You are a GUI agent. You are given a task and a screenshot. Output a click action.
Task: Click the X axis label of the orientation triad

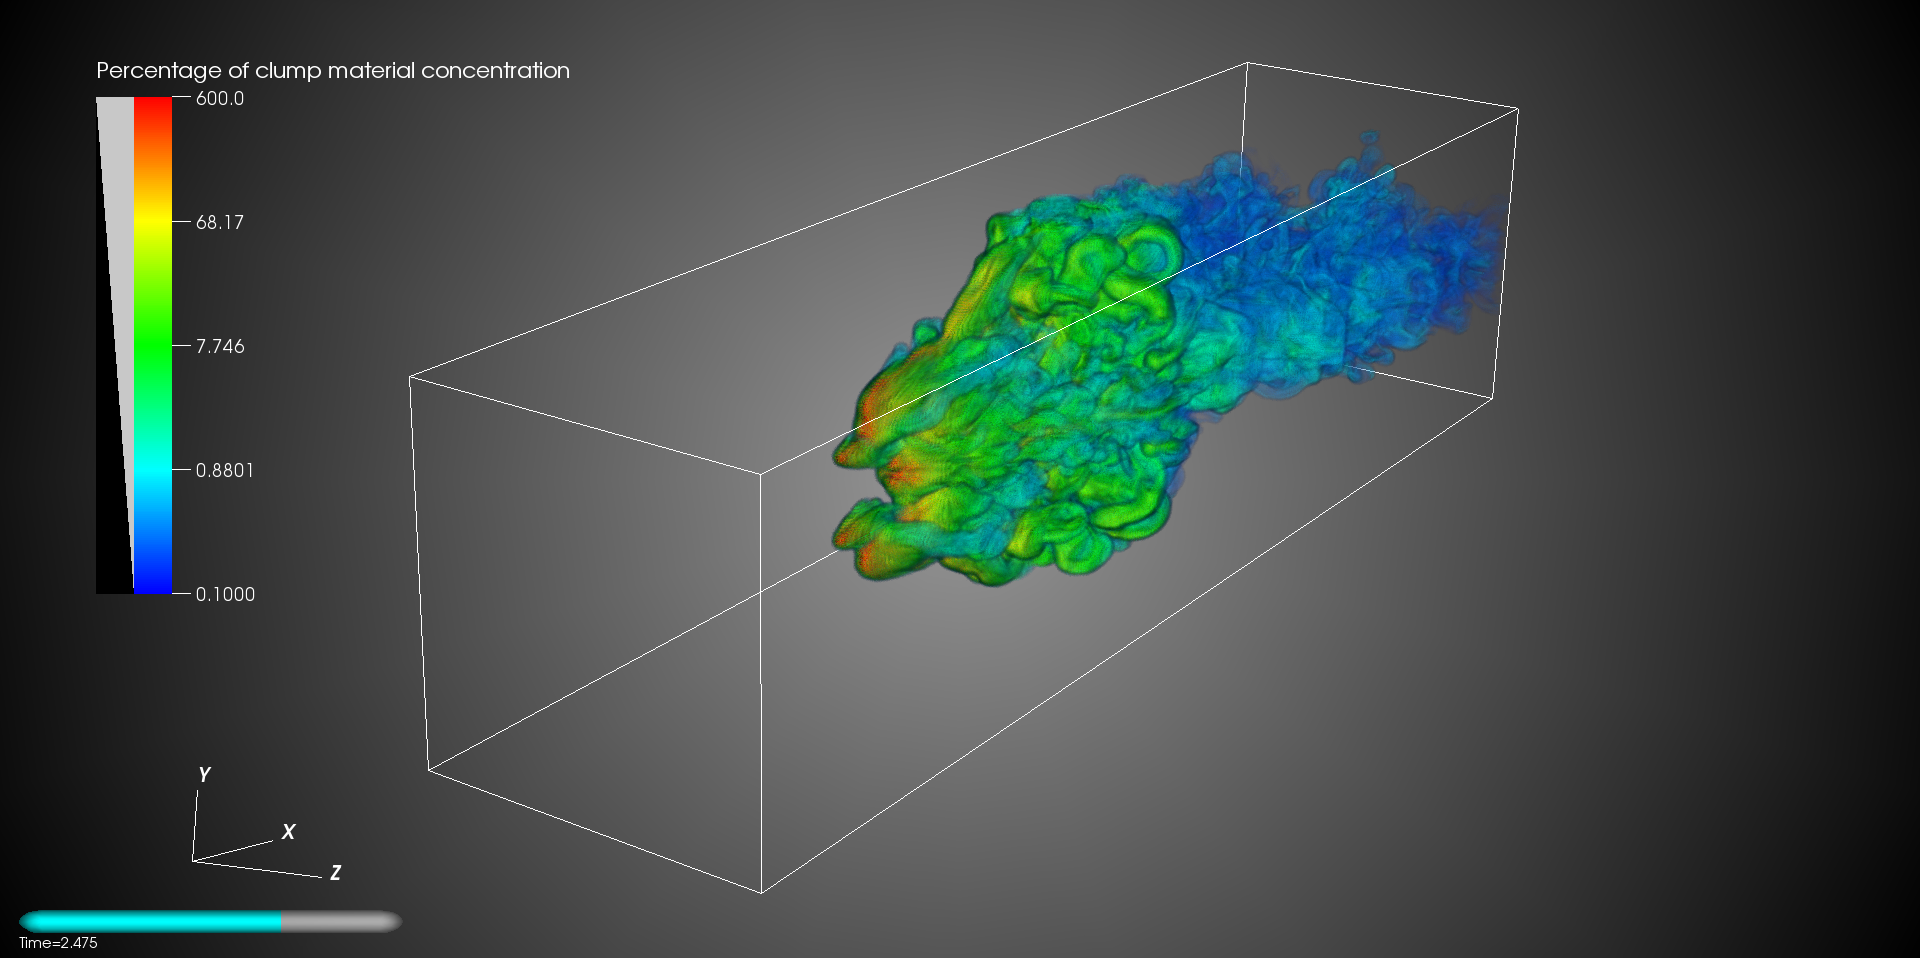(289, 832)
